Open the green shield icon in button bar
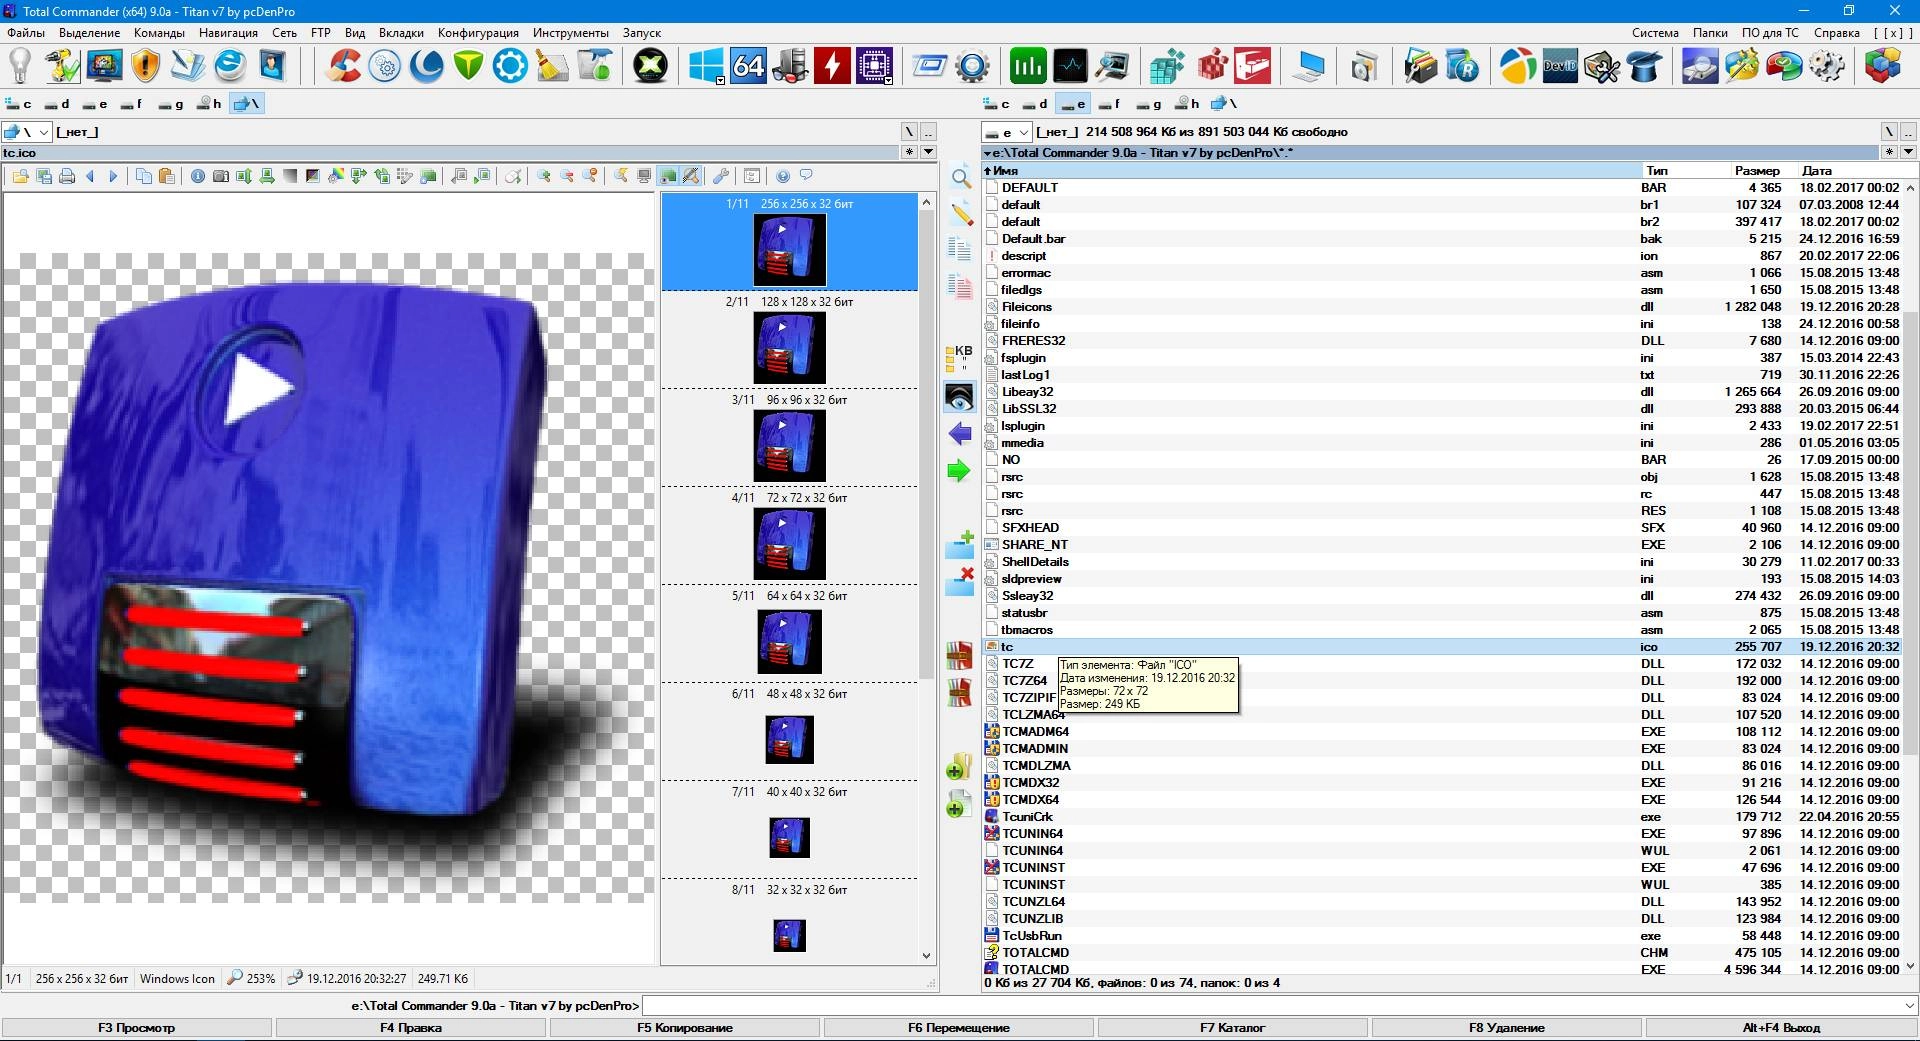The height and width of the screenshot is (1041, 1920). point(468,67)
